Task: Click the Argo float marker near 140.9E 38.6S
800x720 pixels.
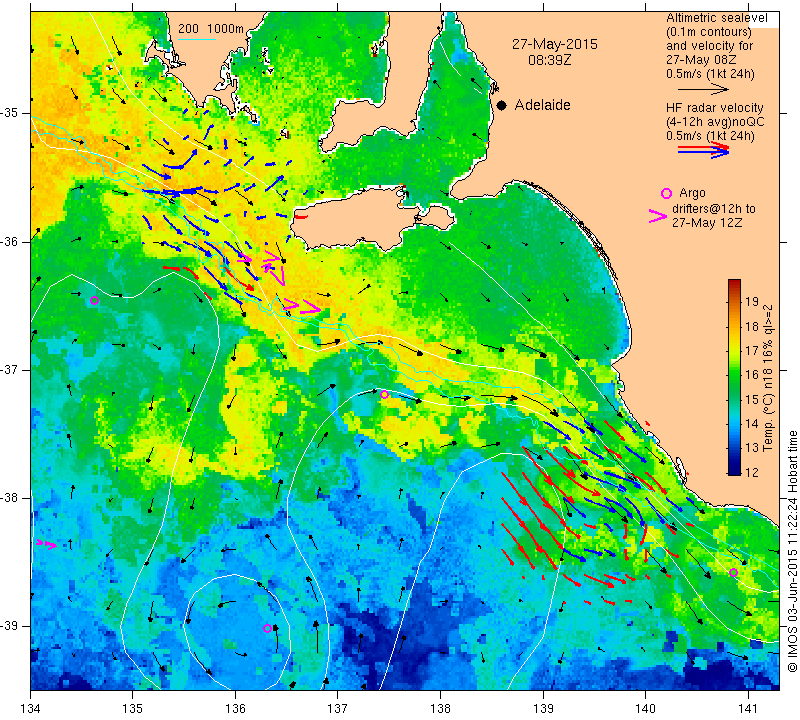Action: 733,573
